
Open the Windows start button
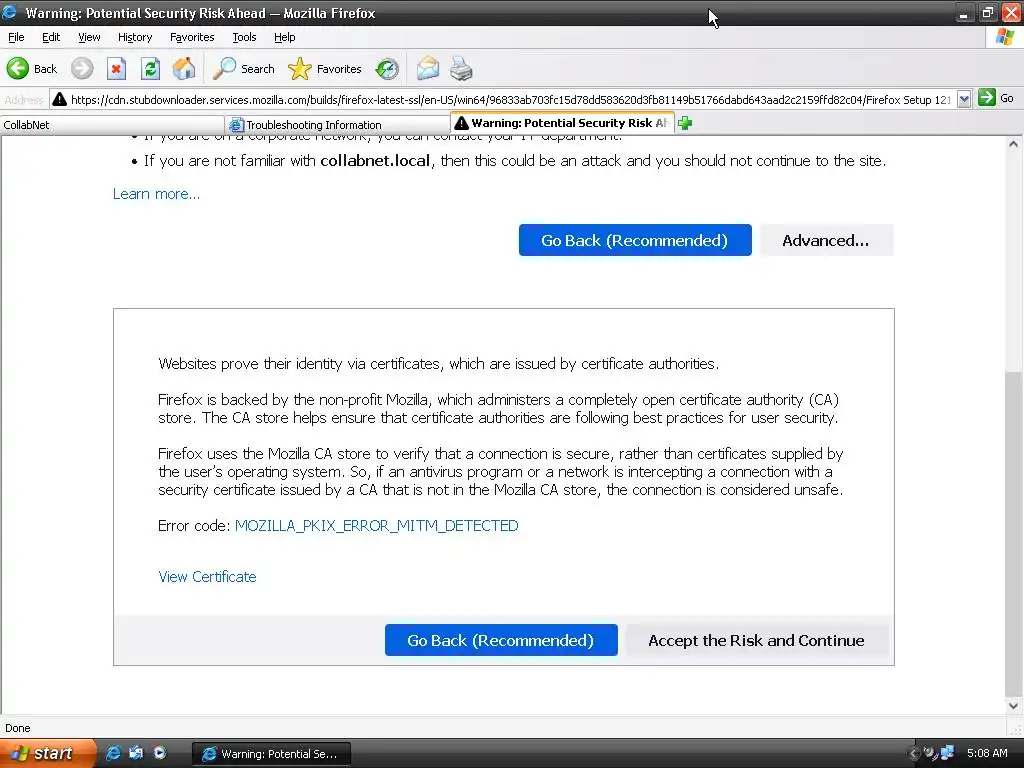[48, 753]
